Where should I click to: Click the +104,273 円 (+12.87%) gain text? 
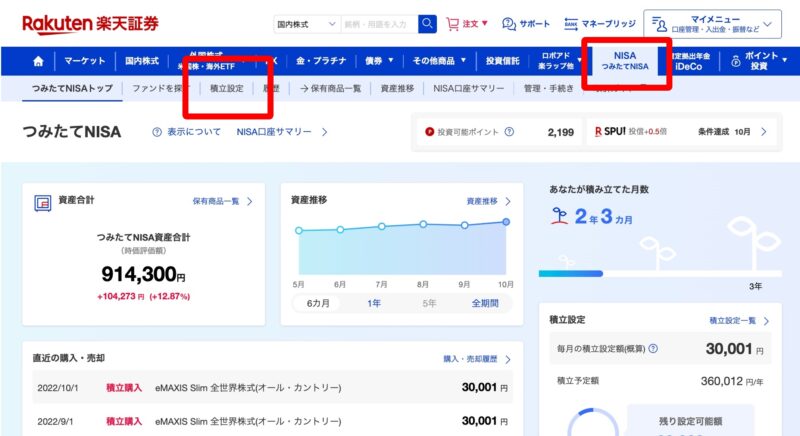pyautogui.click(x=143, y=296)
